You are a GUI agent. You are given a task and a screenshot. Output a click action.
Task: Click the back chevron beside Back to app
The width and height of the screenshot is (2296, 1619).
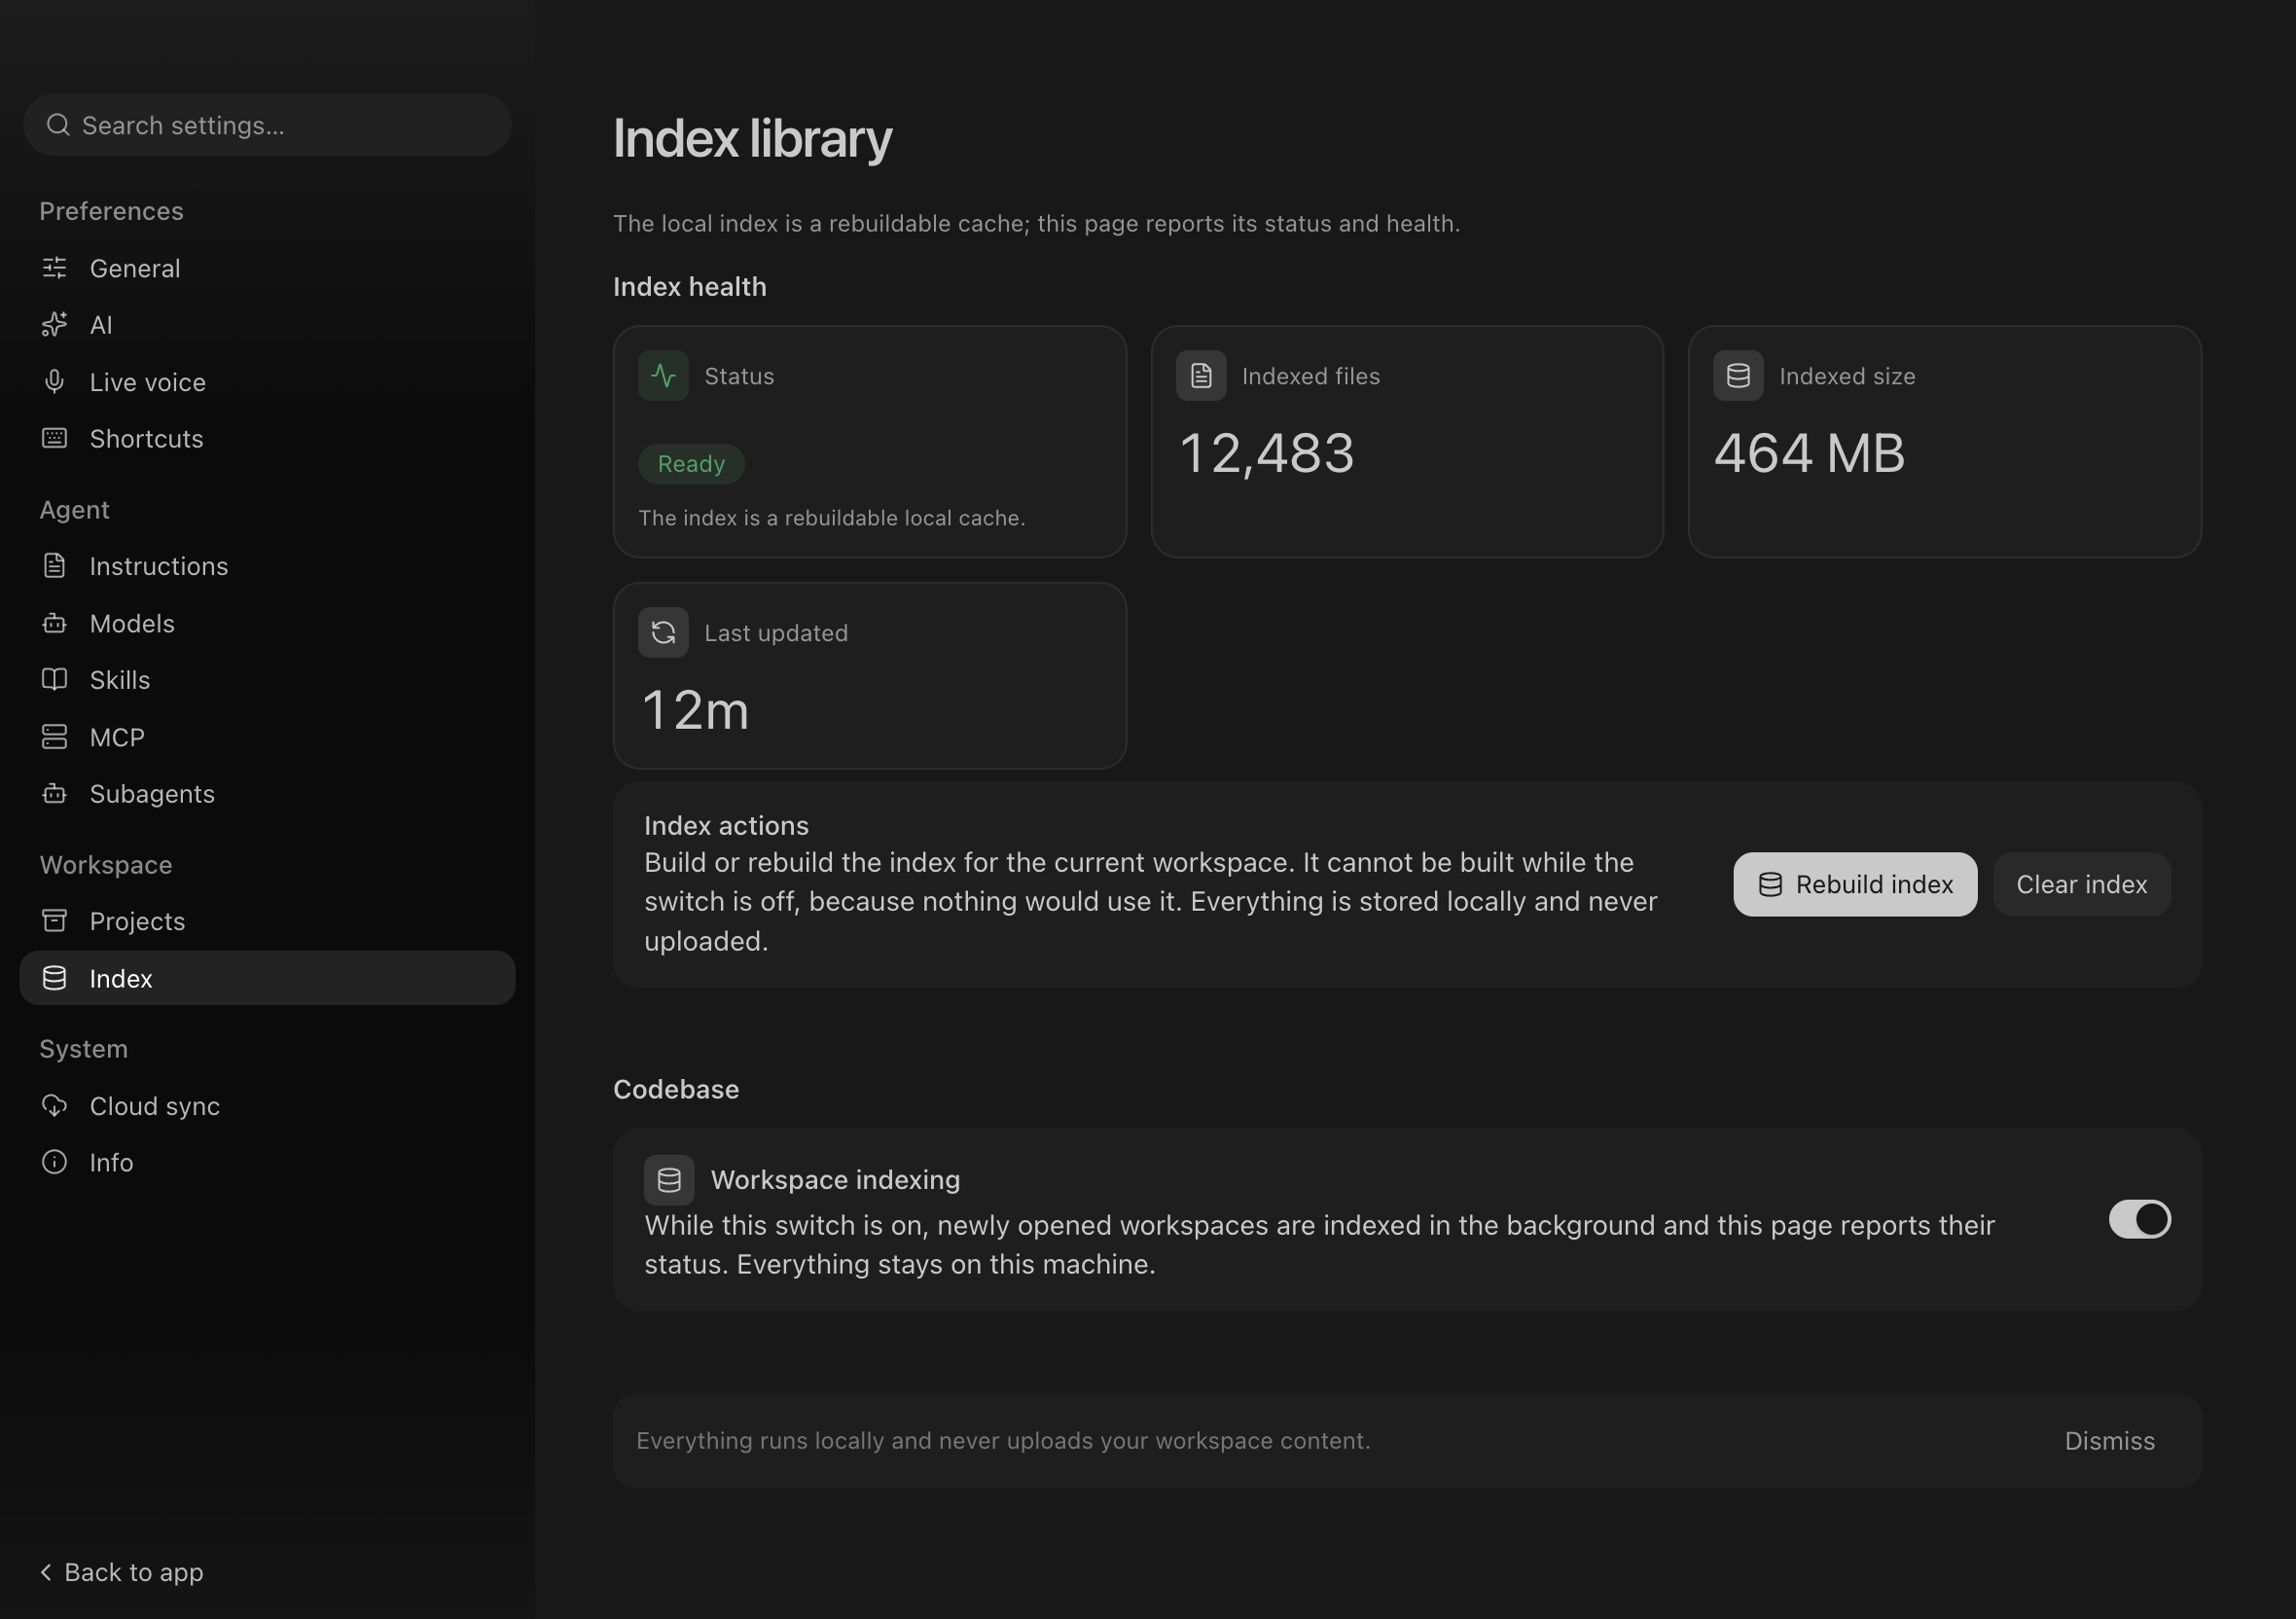coord(46,1572)
